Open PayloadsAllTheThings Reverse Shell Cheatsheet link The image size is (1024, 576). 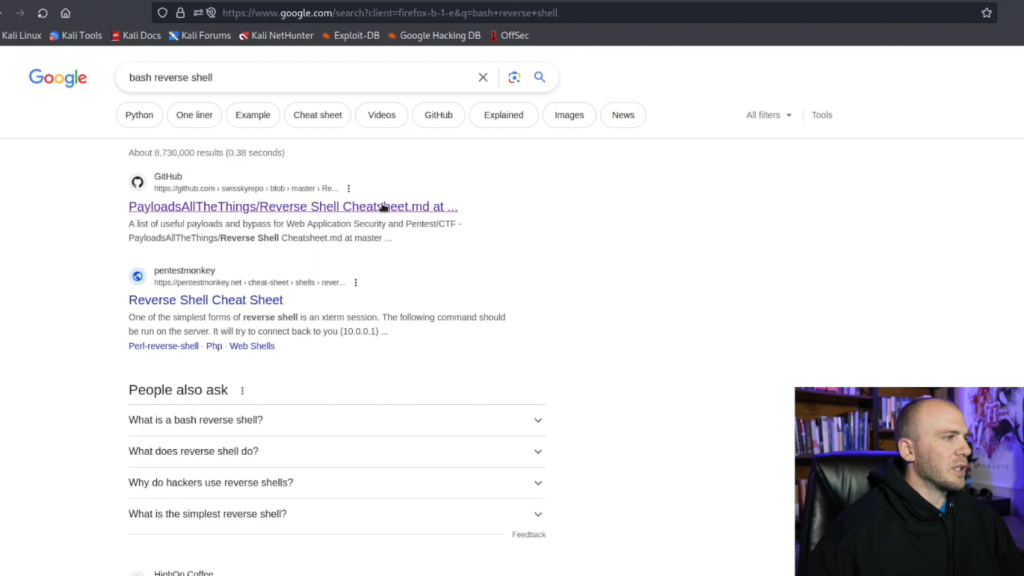pyautogui.click(x=293, y=206)
